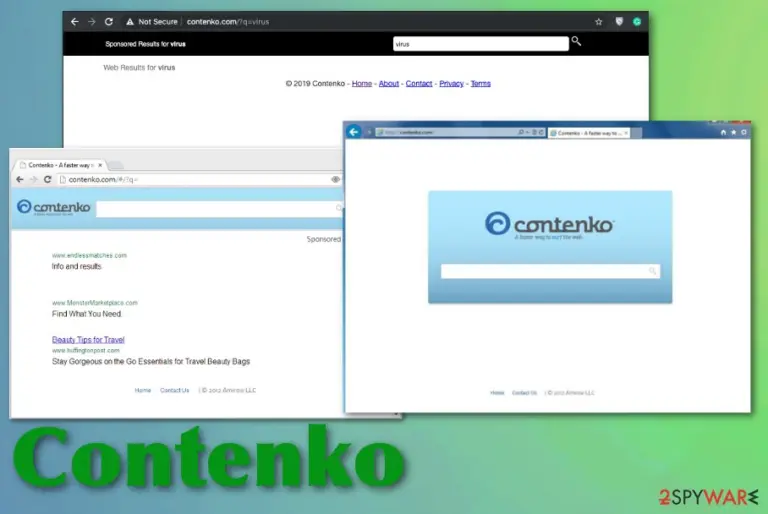
Task: Click the Not Secure warning icon
Action: click(x=130, y=22)
